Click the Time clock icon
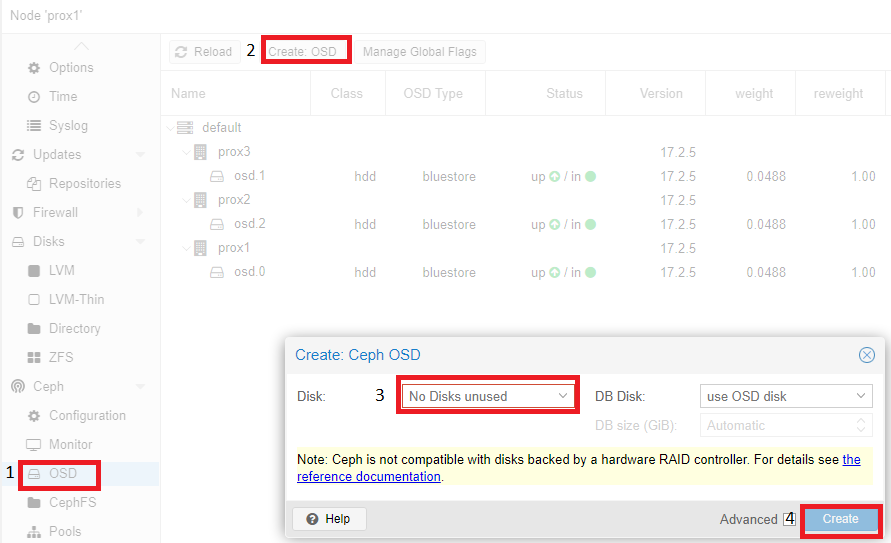891x543 pixels. tap(34, 96)
